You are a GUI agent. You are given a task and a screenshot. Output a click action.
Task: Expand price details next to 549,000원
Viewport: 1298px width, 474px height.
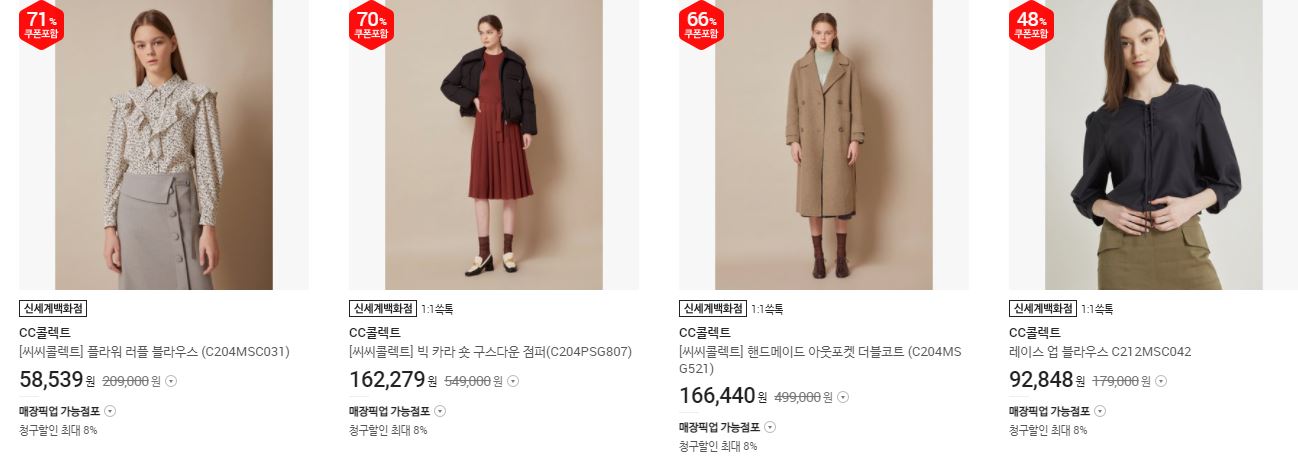(x=513, y=381)
